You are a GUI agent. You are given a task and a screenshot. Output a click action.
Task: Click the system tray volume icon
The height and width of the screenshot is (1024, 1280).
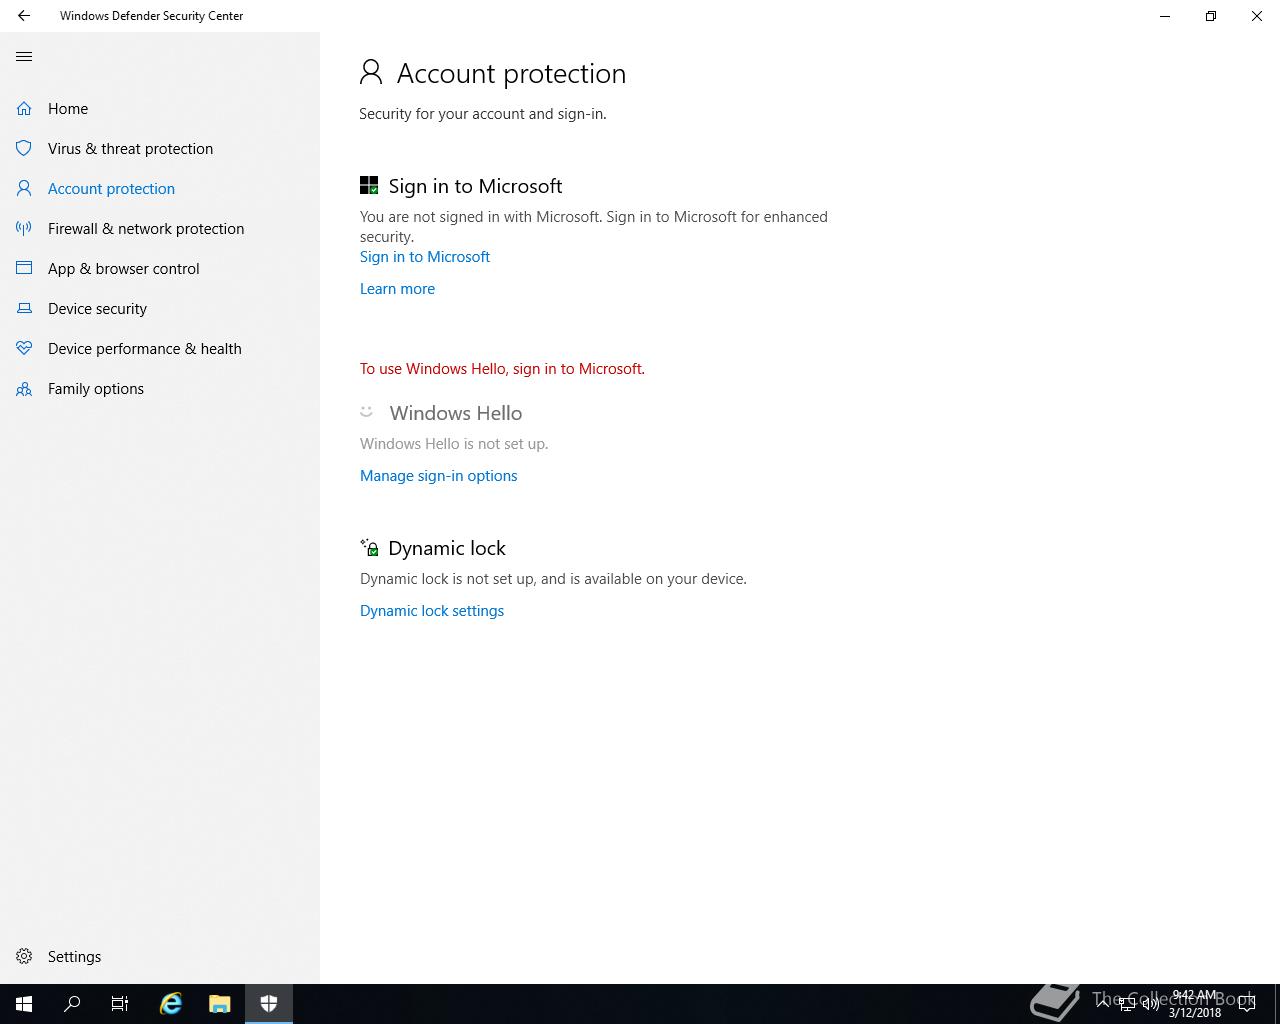click(x=1149, y=1004)
